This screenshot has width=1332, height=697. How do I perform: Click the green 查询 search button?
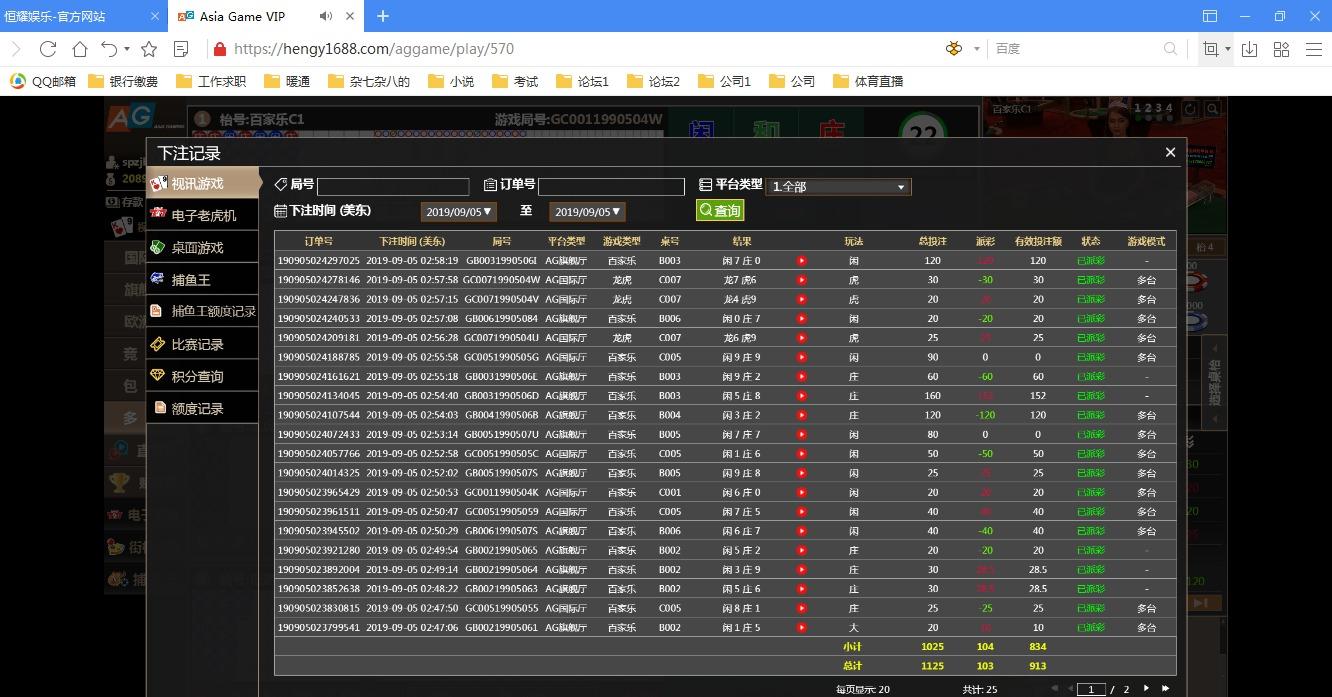(720, 211)
